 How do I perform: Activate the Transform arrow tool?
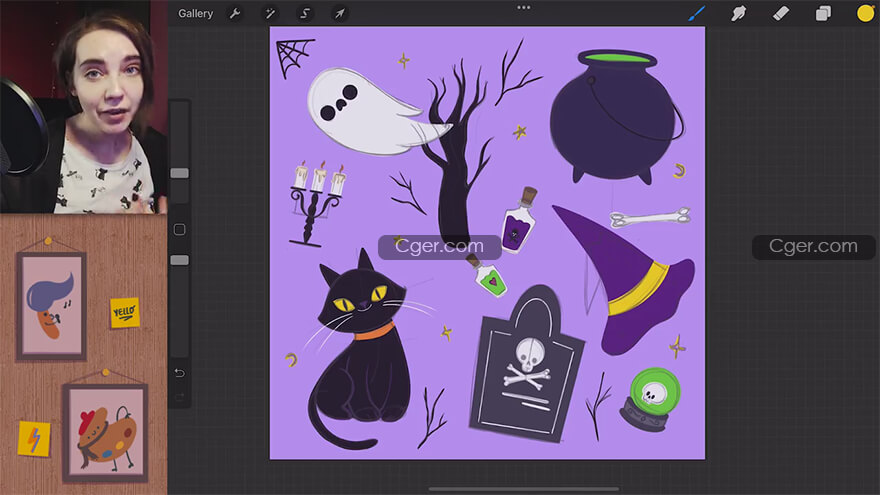339,14
